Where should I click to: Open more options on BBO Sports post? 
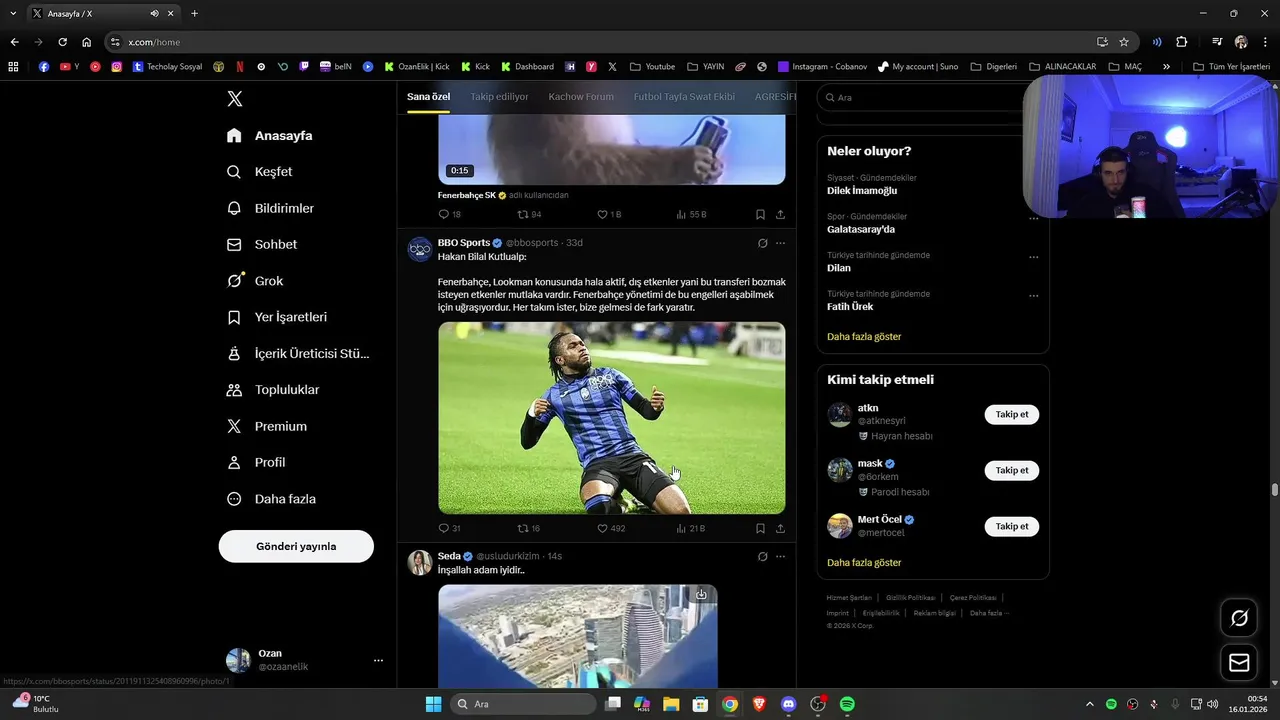[x=781, y=243]
